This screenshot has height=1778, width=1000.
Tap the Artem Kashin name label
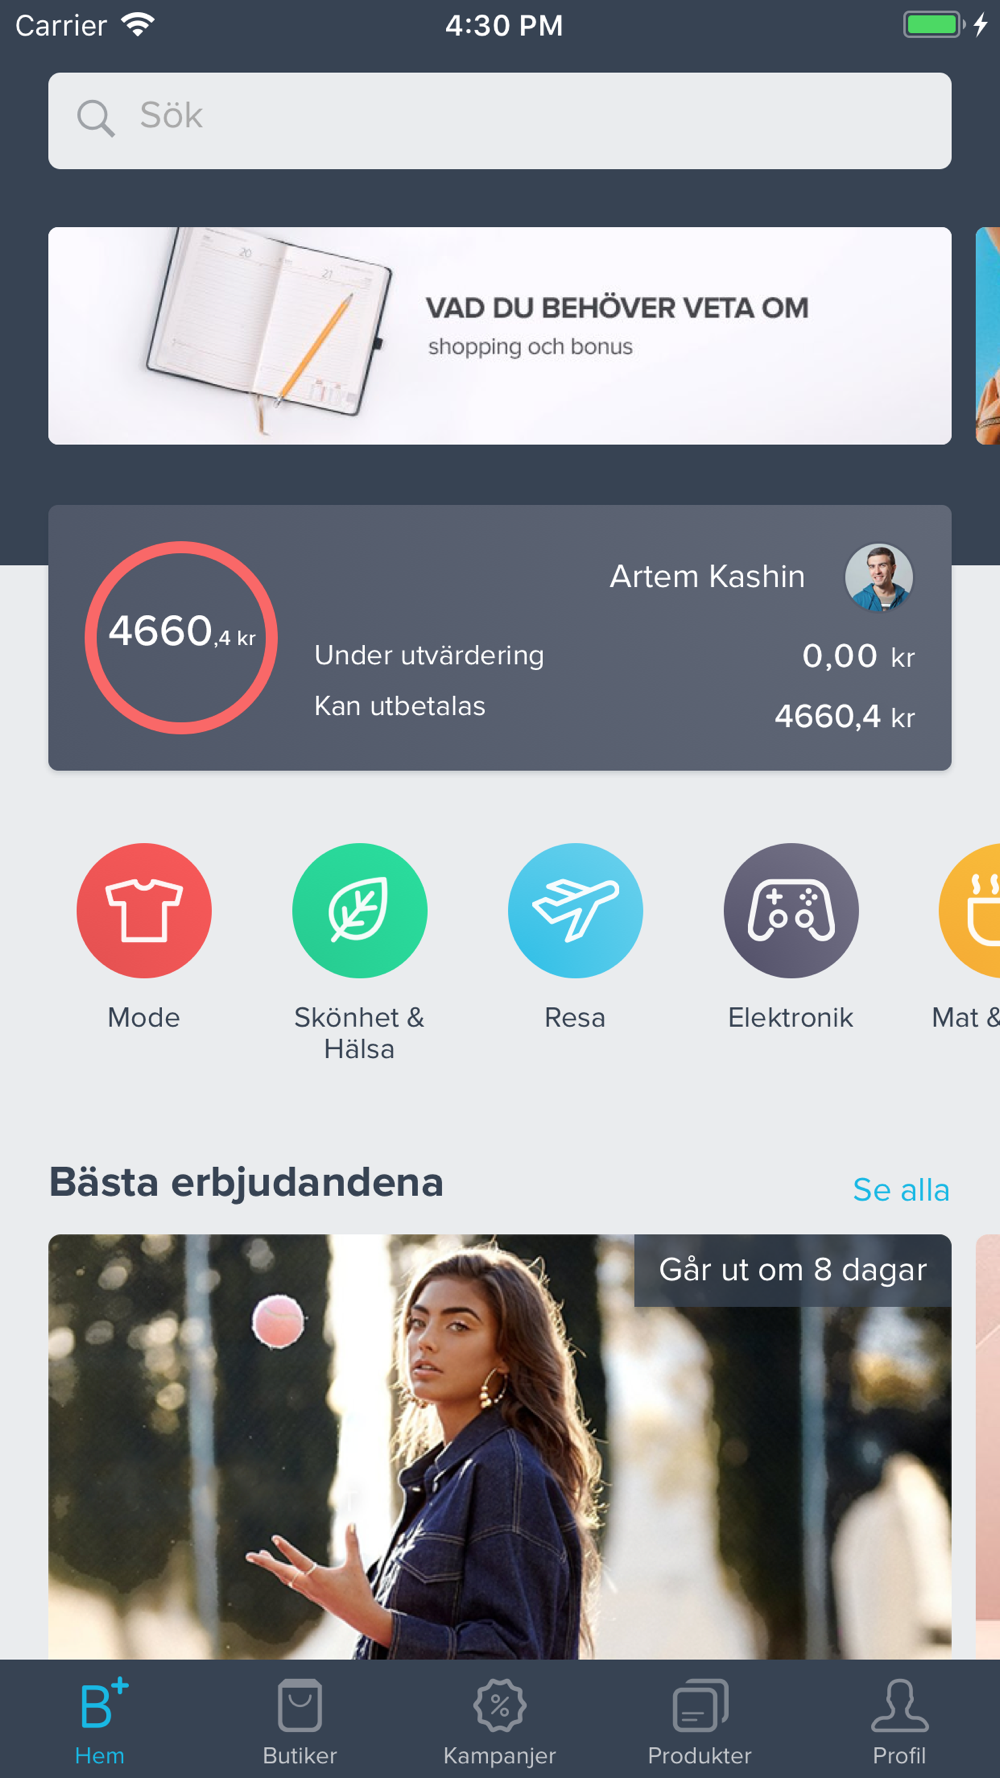tap(707, 577)
